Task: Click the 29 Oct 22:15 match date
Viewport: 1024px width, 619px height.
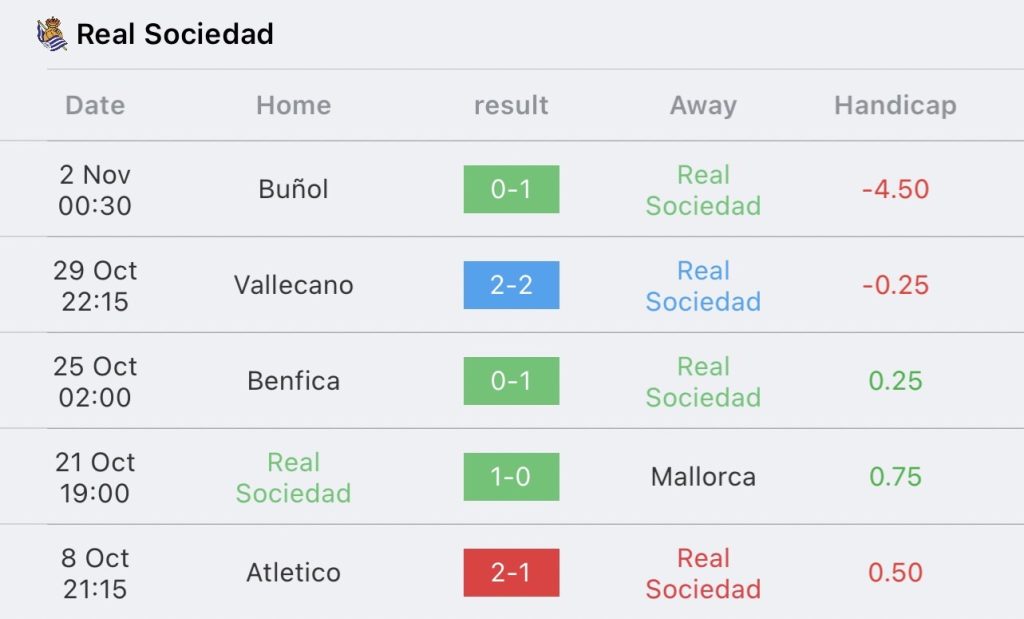Action: pos(95,285)
